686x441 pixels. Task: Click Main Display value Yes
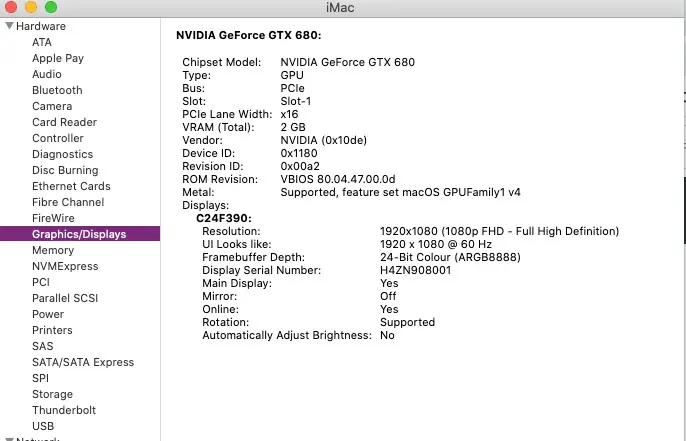coord(389,283)
